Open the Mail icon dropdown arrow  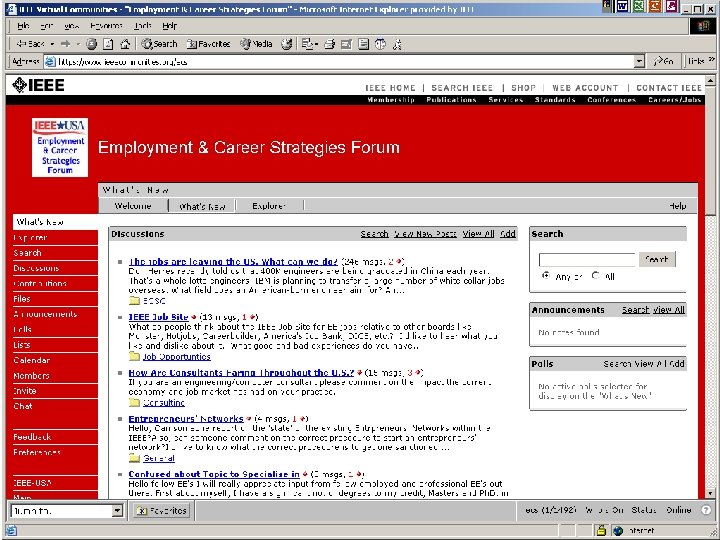(316, 44)
